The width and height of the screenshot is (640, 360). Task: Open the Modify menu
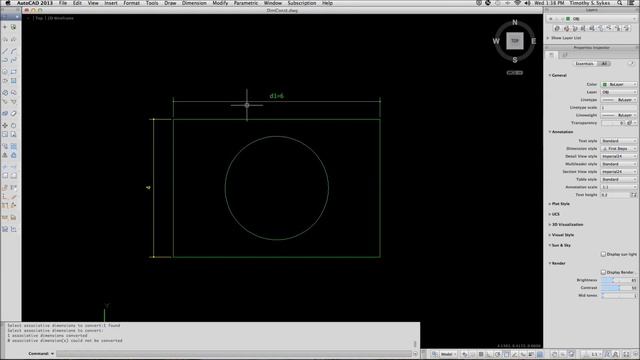click(220, 3)
